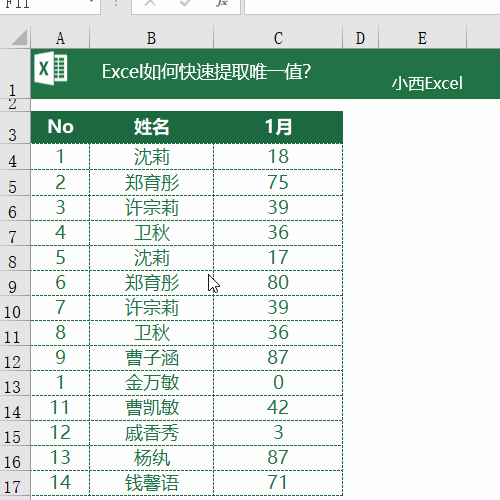
Task: Select row 6 header
Action: tap(15, 208)
